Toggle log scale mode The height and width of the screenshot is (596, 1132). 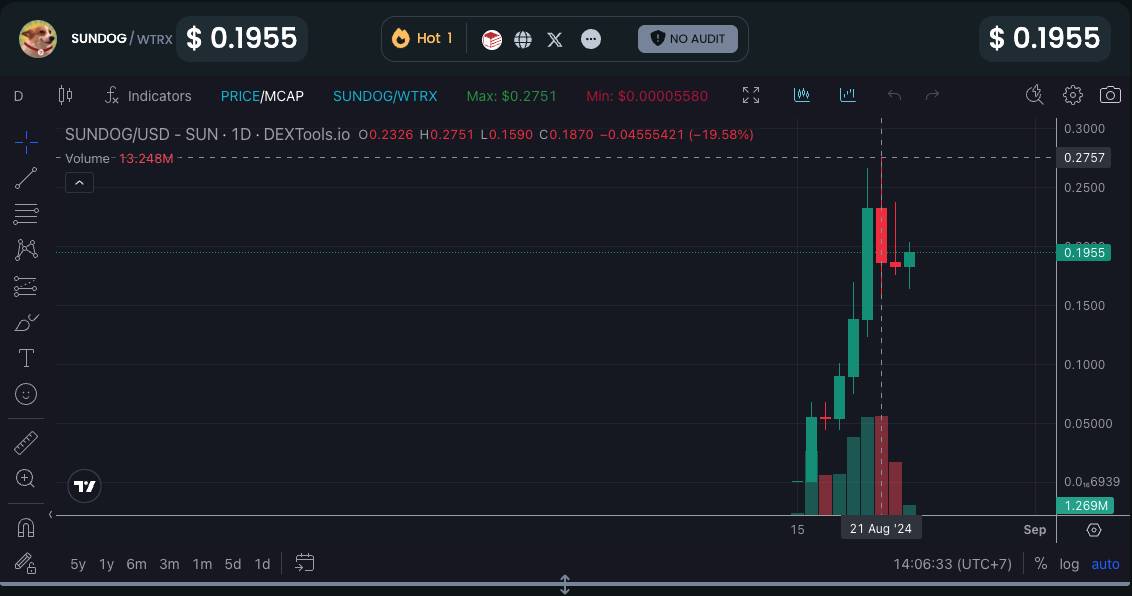(x=1069, y=564)
